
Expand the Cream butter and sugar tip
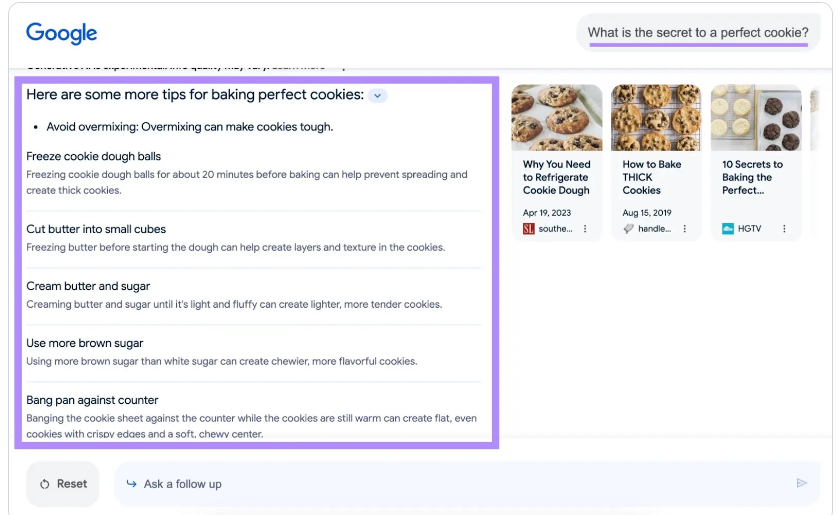88,286
